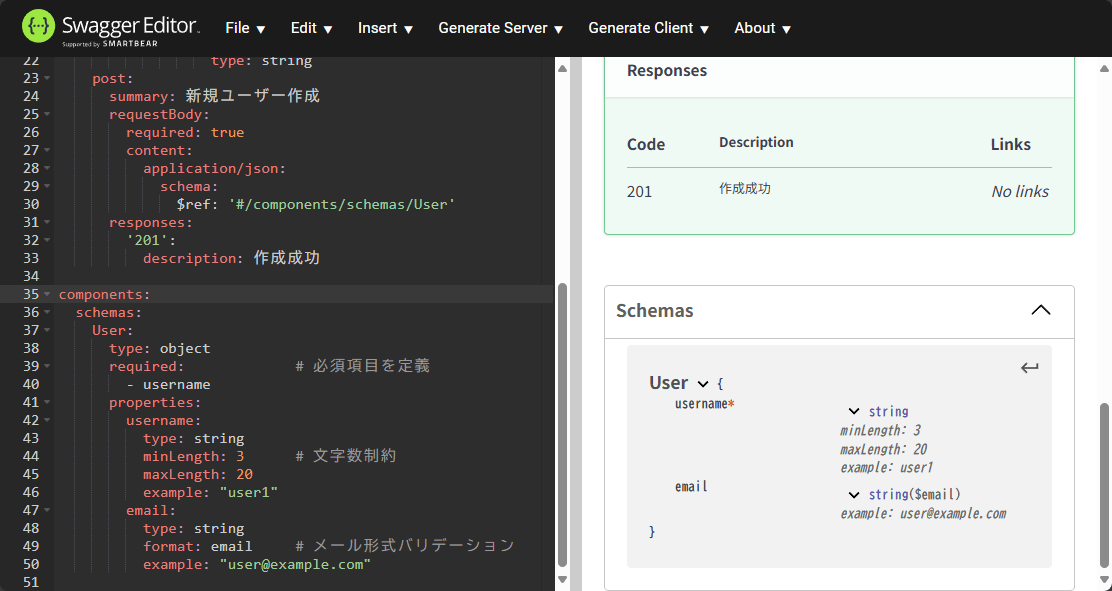Open the Generate Server dropdown
This screenshot has height=591, width=1112.
point(500,27)
